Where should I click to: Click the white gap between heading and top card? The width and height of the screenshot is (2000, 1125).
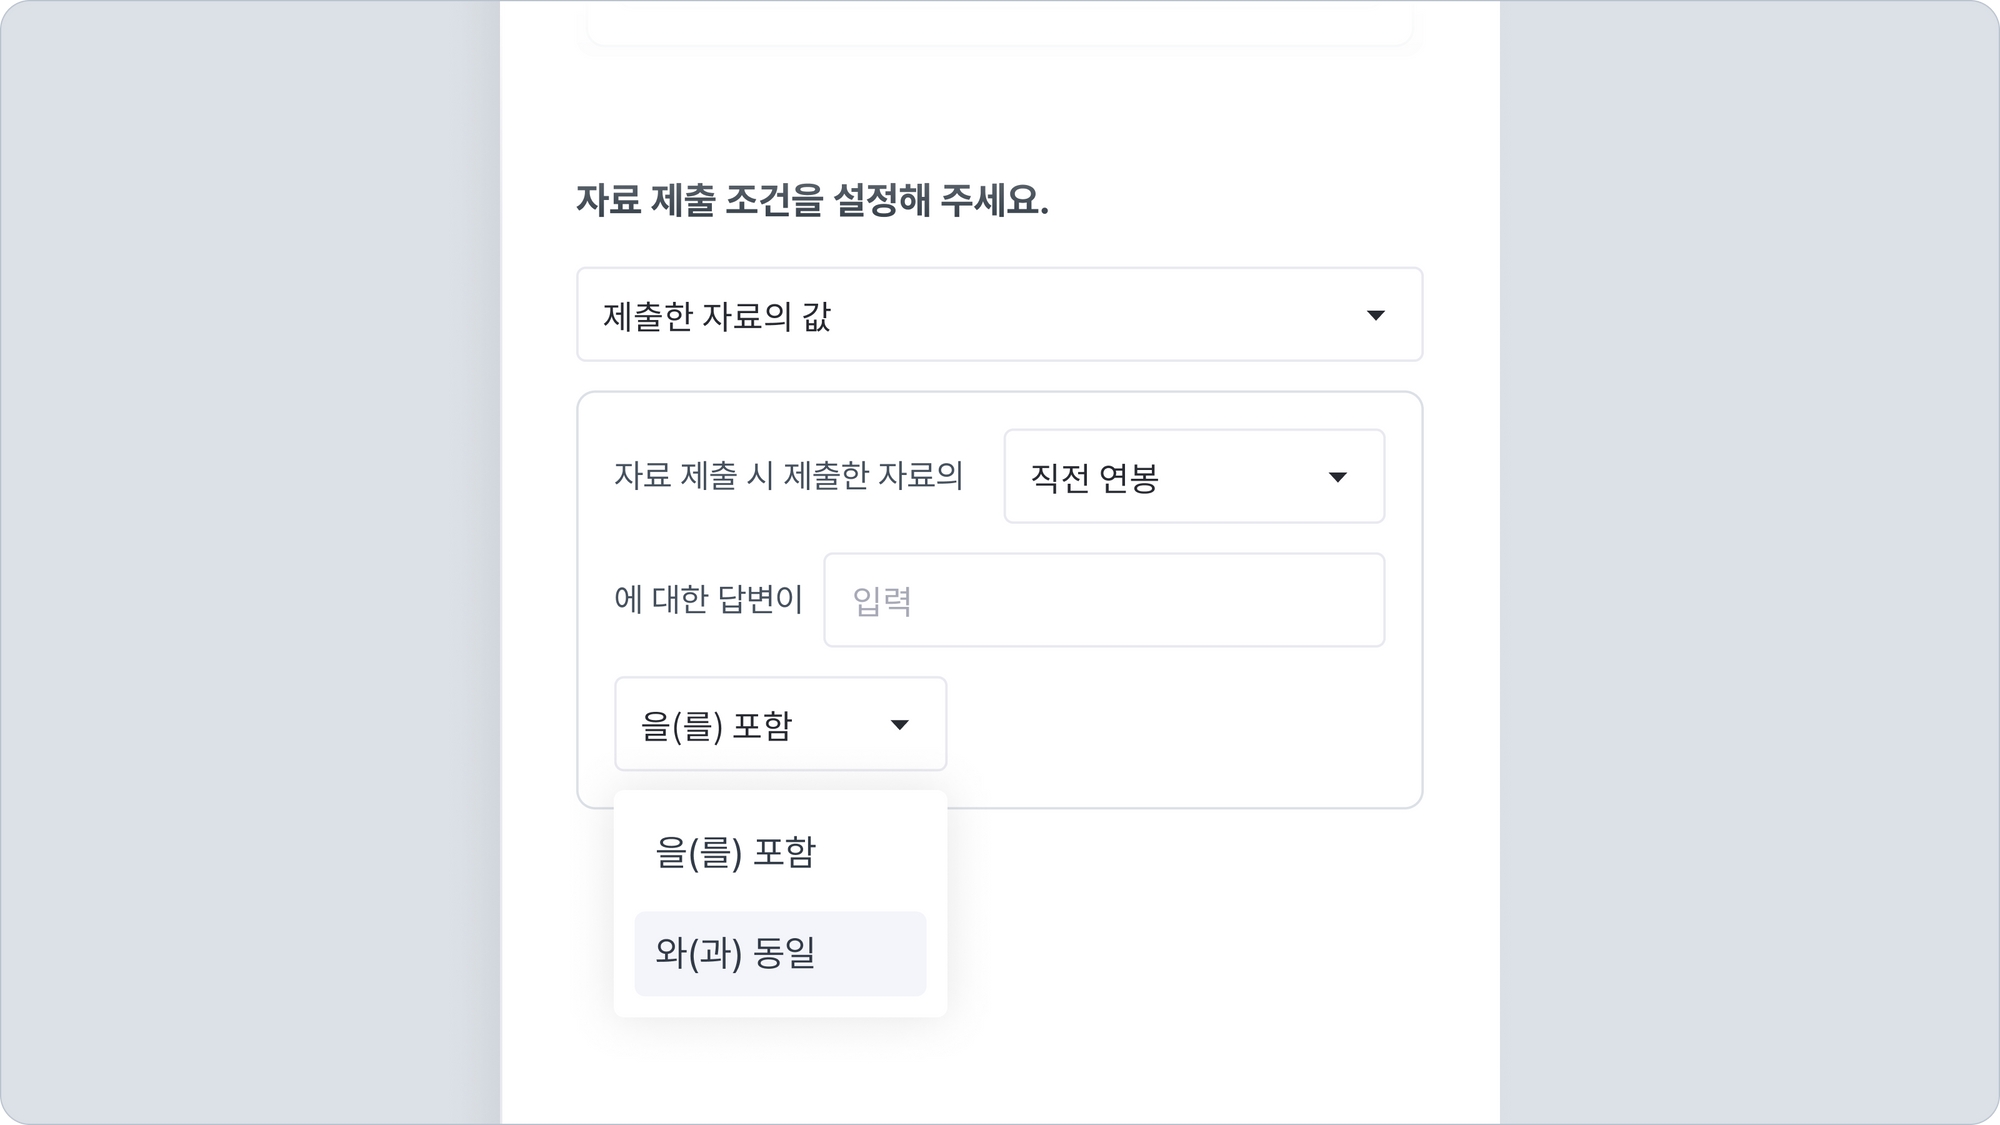[x=1000, y=110]
